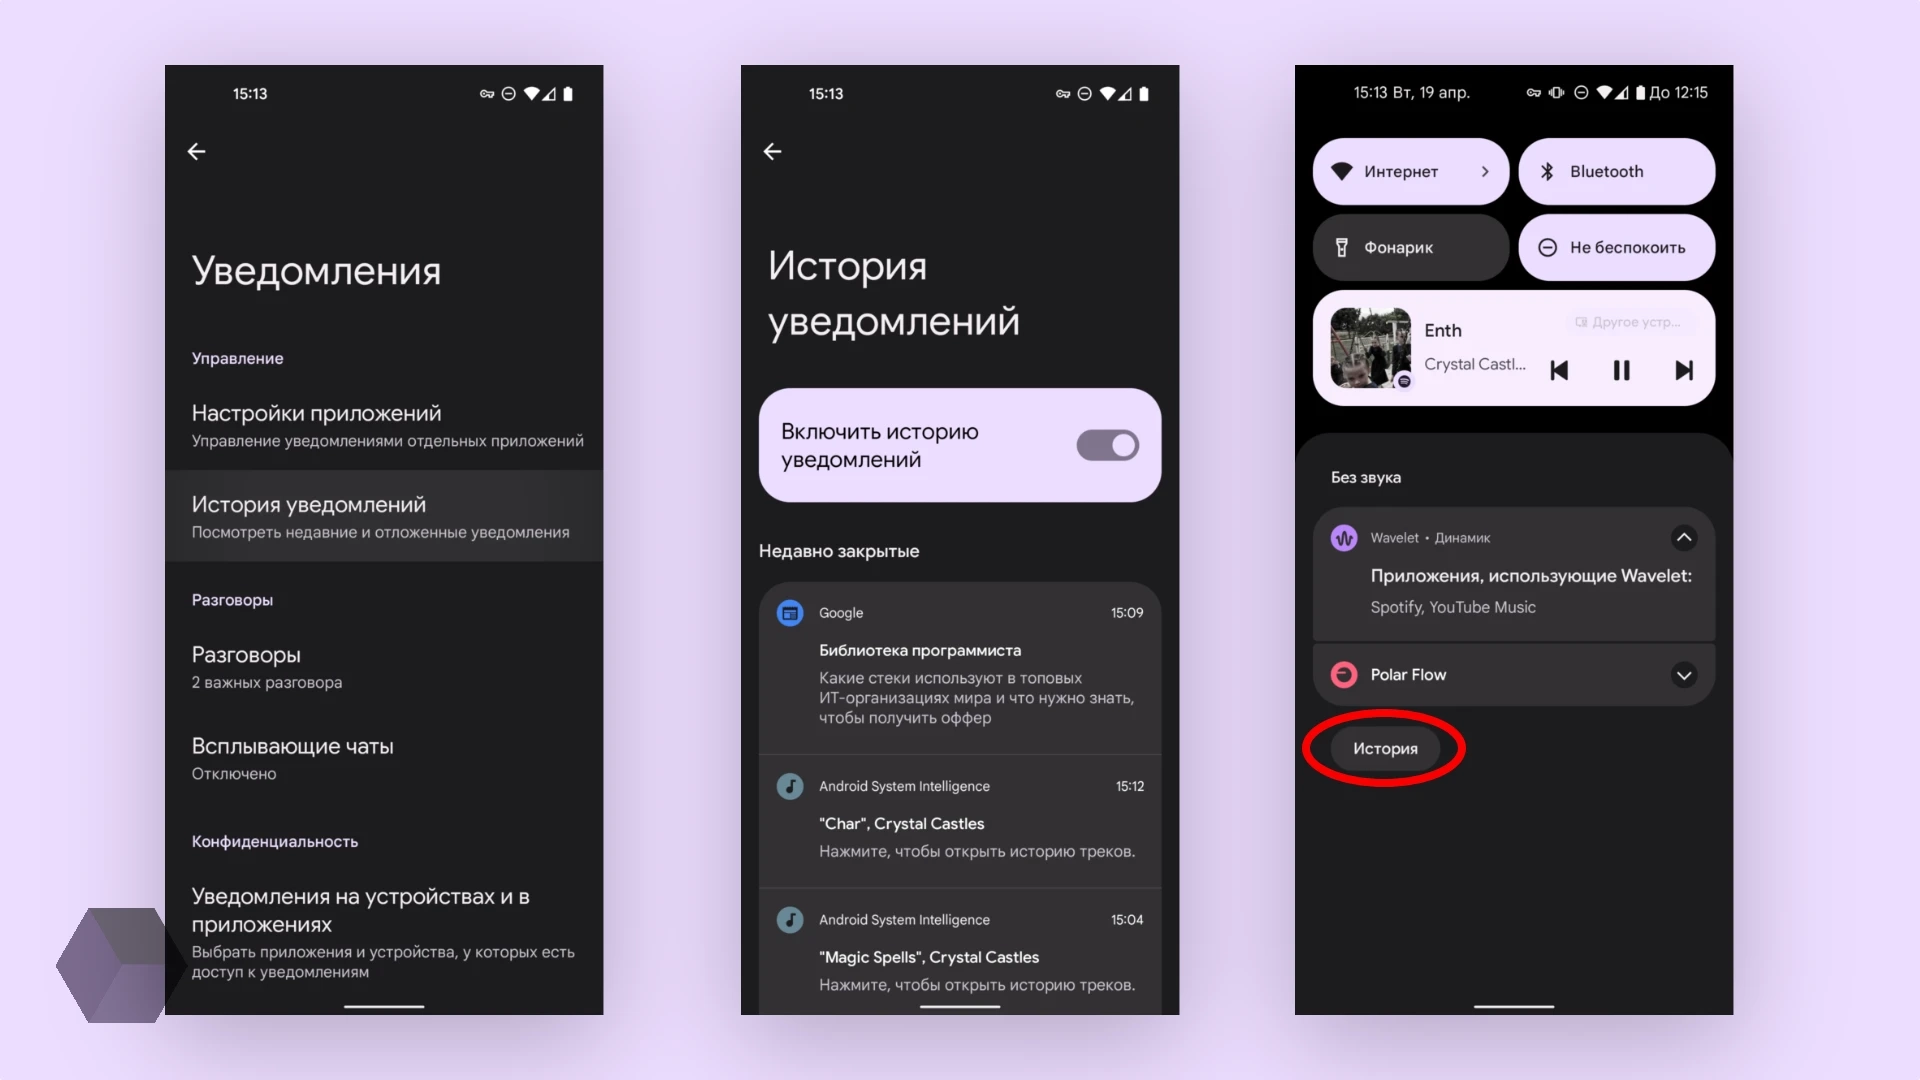Tap the Wavelet app icon in volume panel
Viewport: 1920px width, 1080px height.
[x=1344, y=537]
